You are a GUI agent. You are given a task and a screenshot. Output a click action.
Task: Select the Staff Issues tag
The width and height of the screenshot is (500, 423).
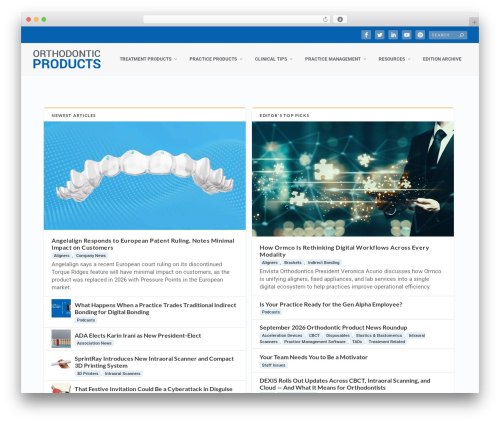tap(273, 365)
